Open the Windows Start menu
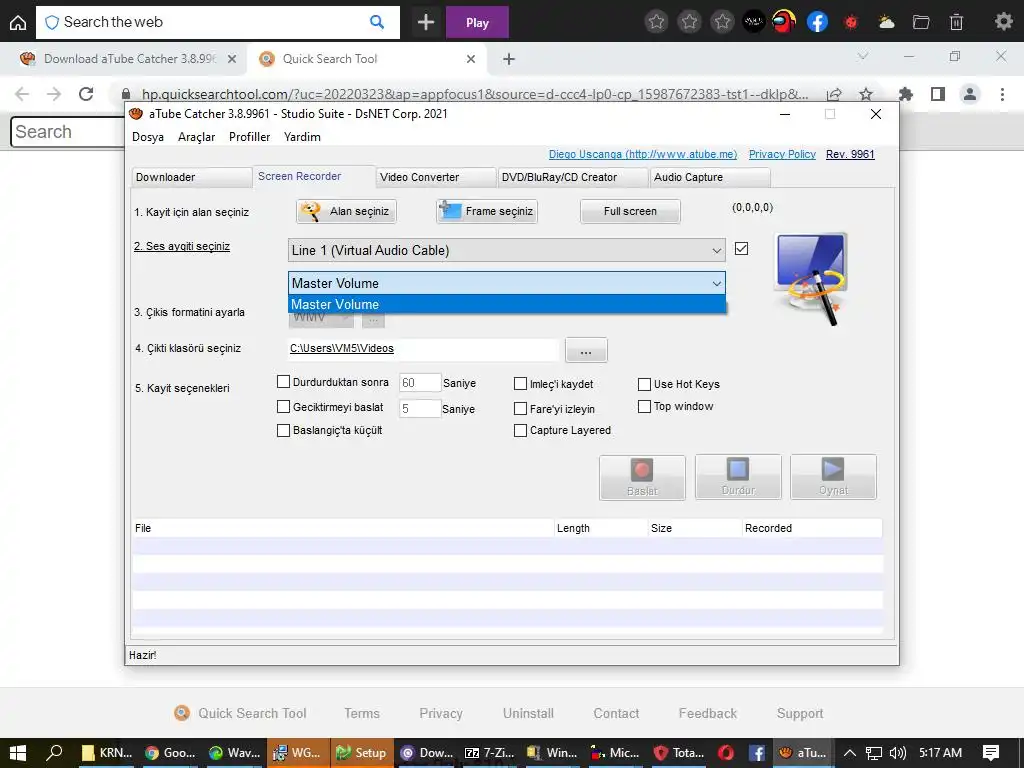Image resolution: width=1024 pixels, height=768 pixels. (18, 752)
